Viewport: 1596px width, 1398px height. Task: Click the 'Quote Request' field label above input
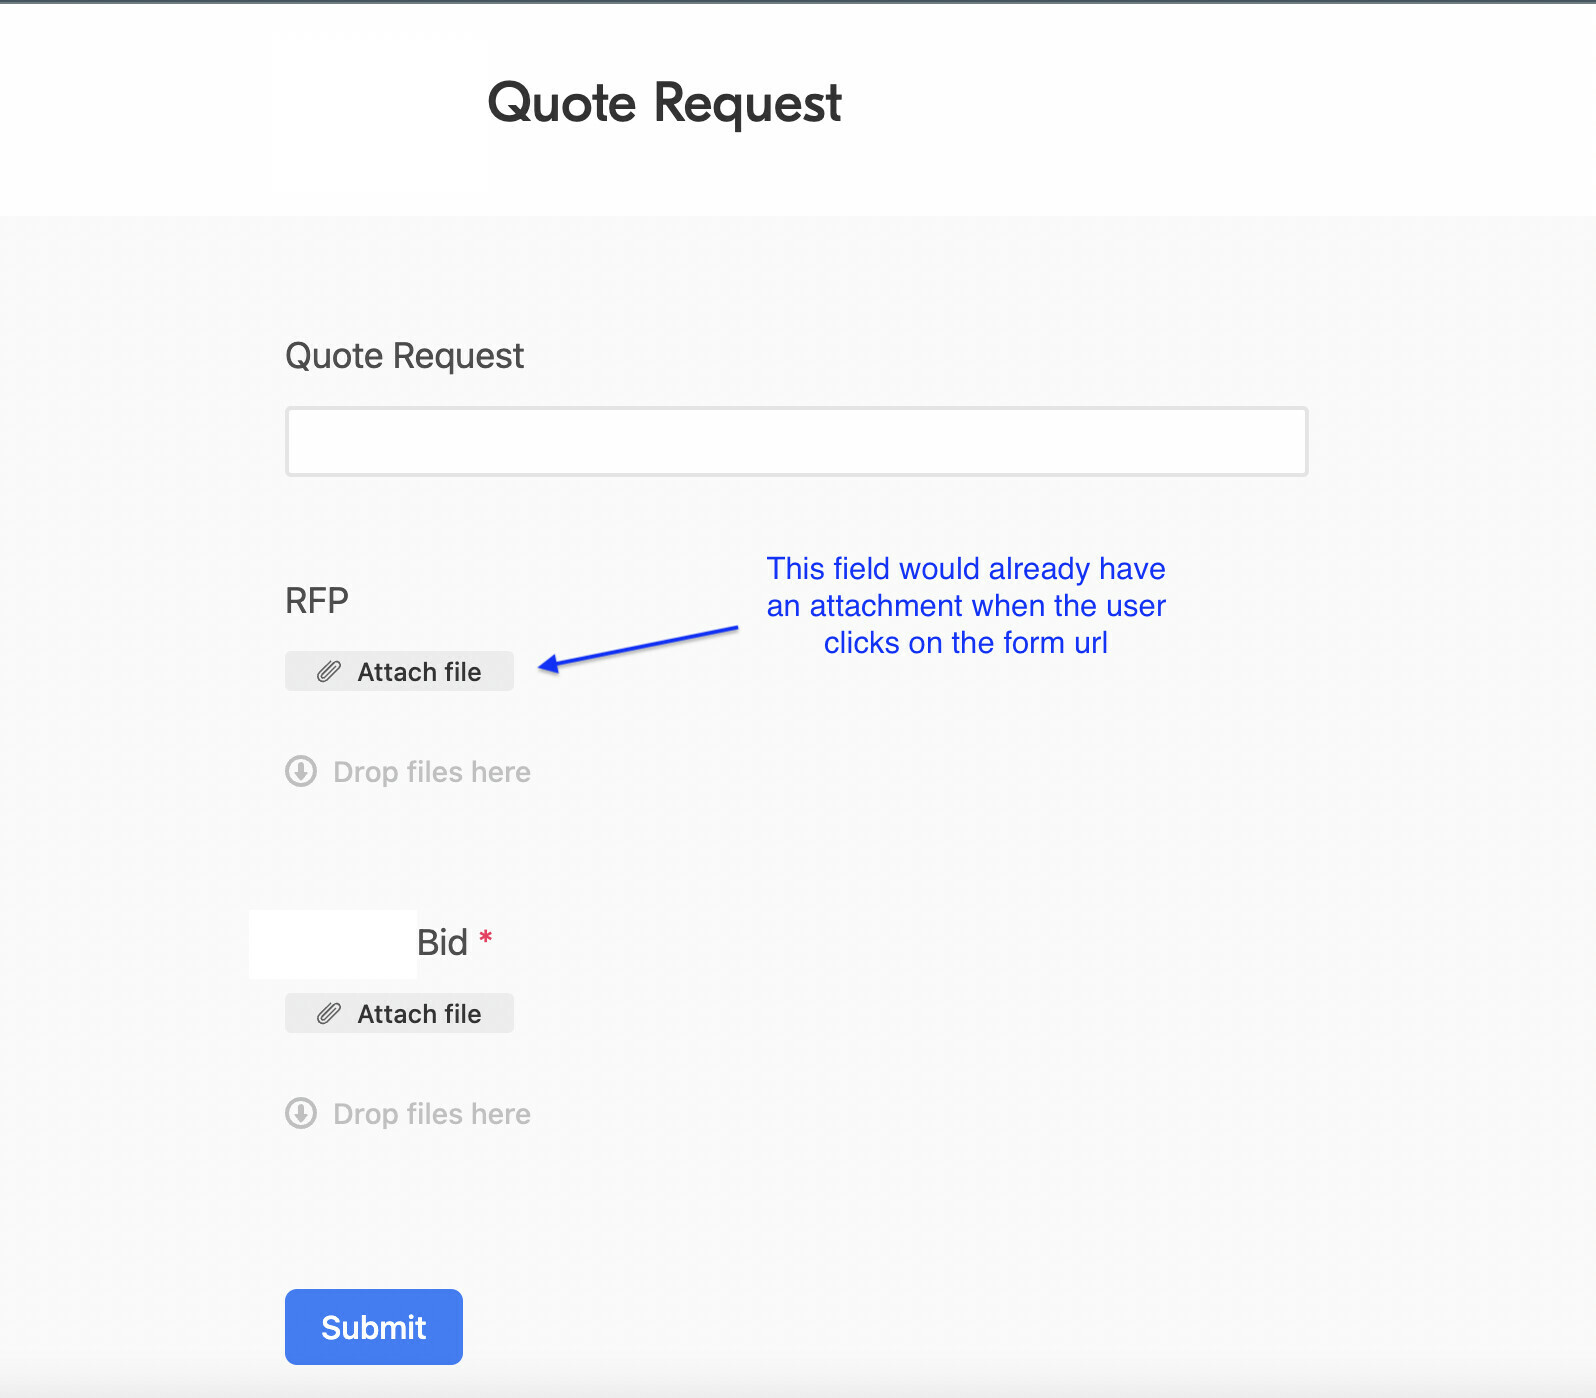404,356
